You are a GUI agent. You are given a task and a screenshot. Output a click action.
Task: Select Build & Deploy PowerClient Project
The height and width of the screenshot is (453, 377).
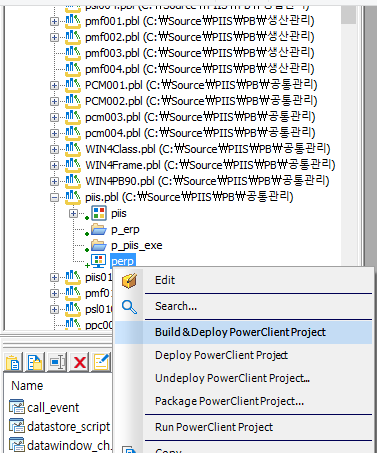[244, 332]
